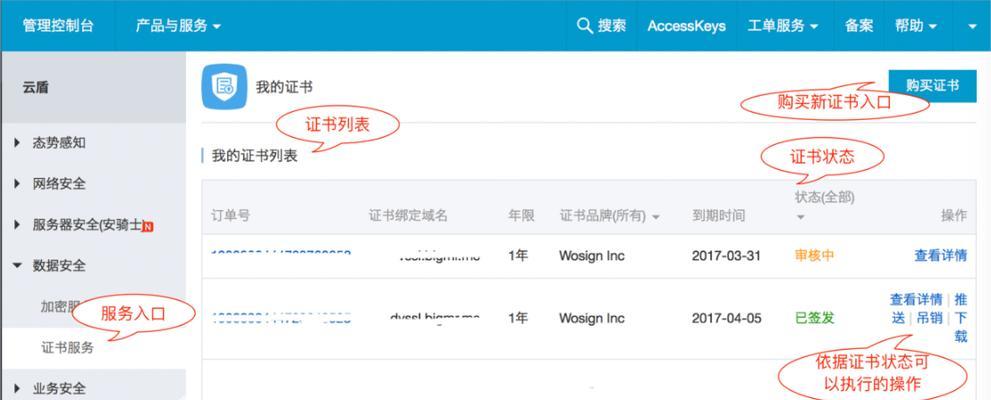
Task: Click the N badge beside 服务器安全(安骑士)
Action: [x=147, y=226]
